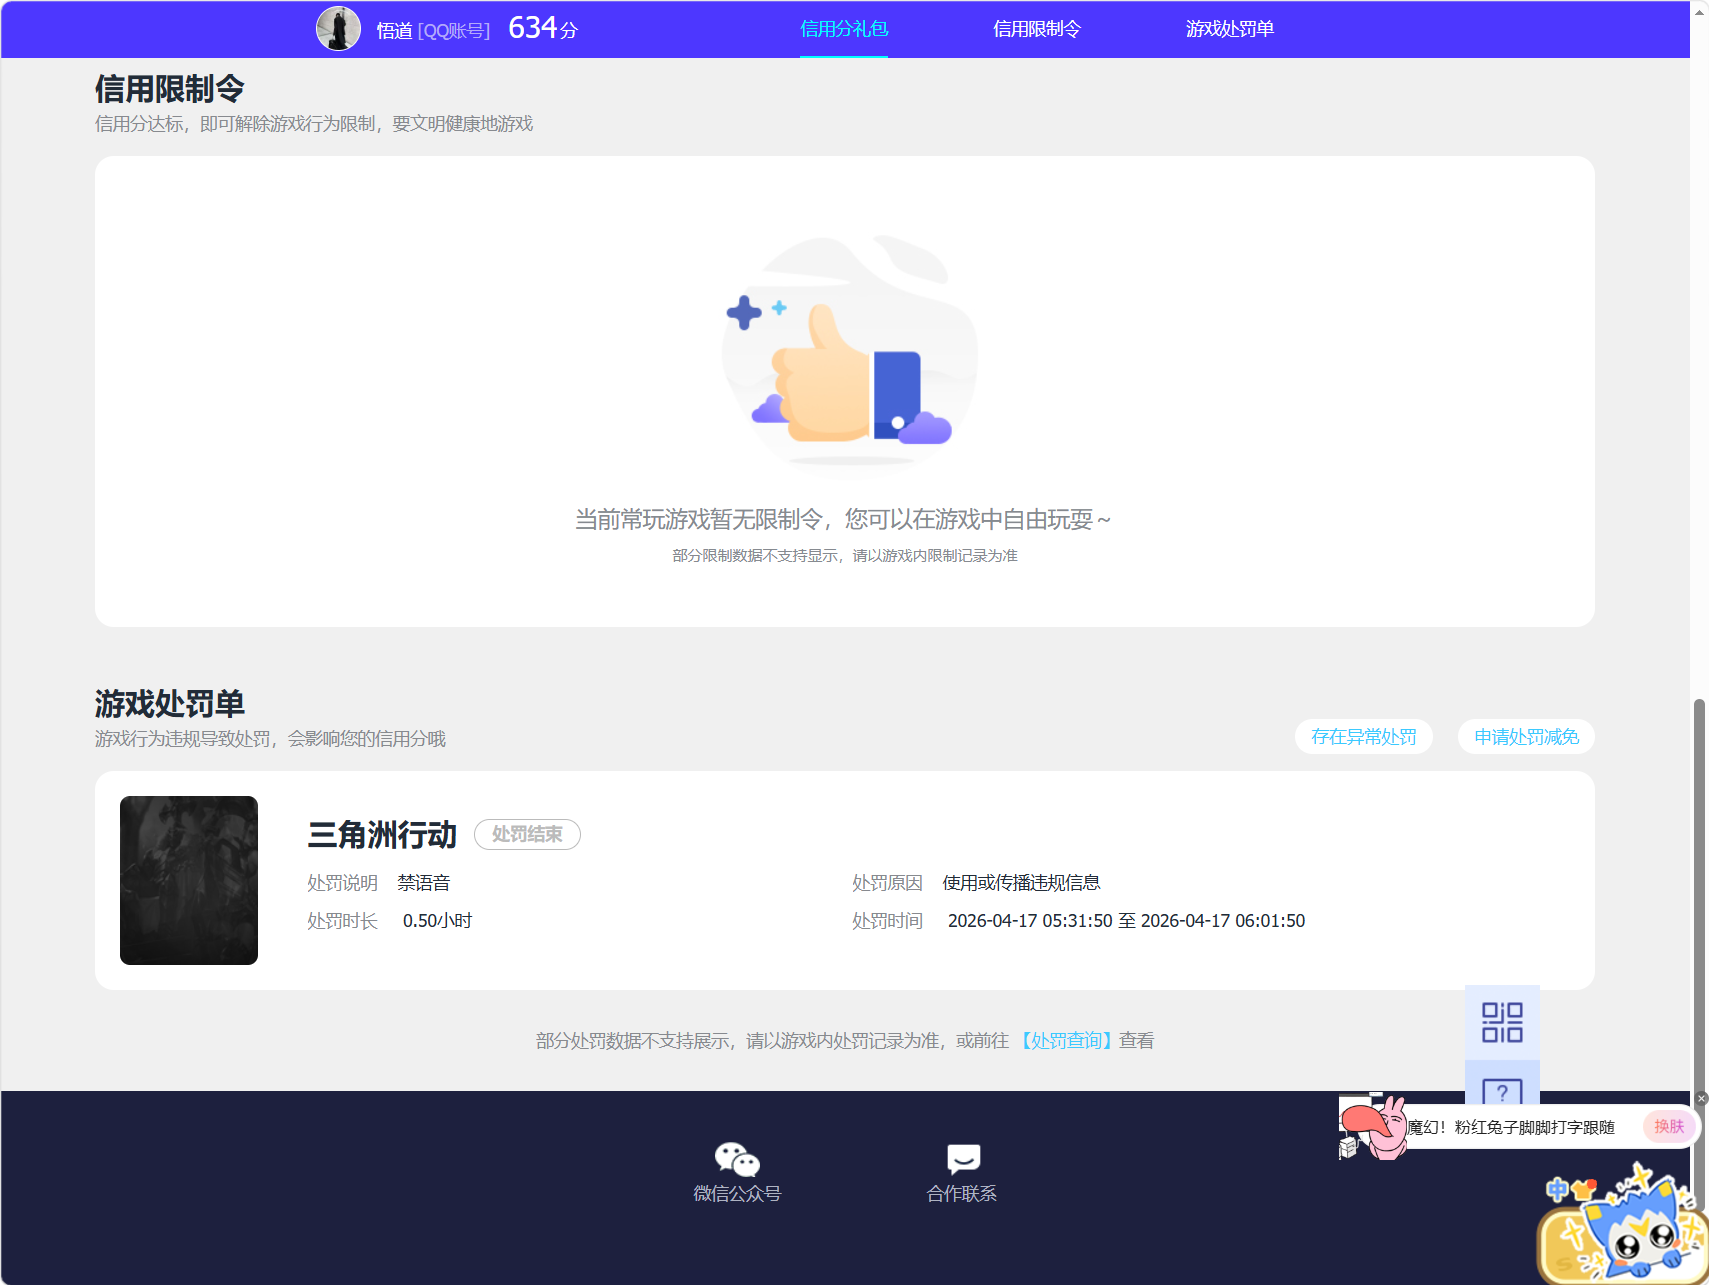1709x1285 pixels.
Task: Open the 【处罚查询】 link
Action: 1066,1041
